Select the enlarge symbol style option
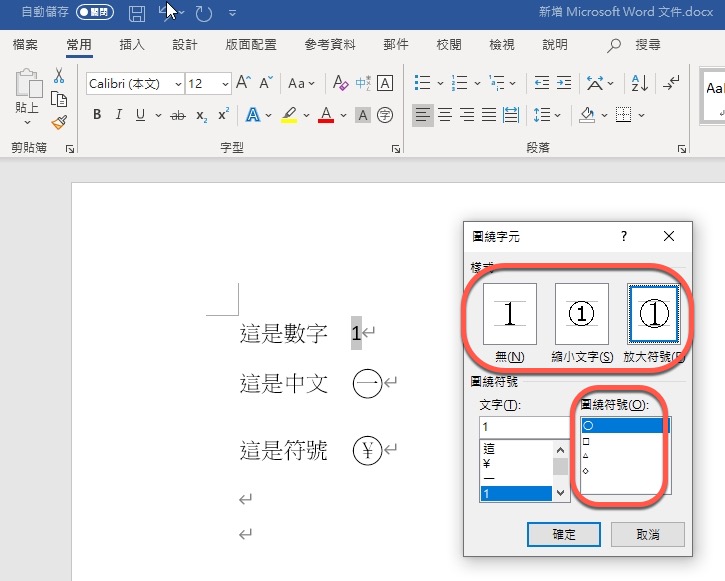Screen dimensions: 725x581 pyautogui.click(x=653, y=314)
